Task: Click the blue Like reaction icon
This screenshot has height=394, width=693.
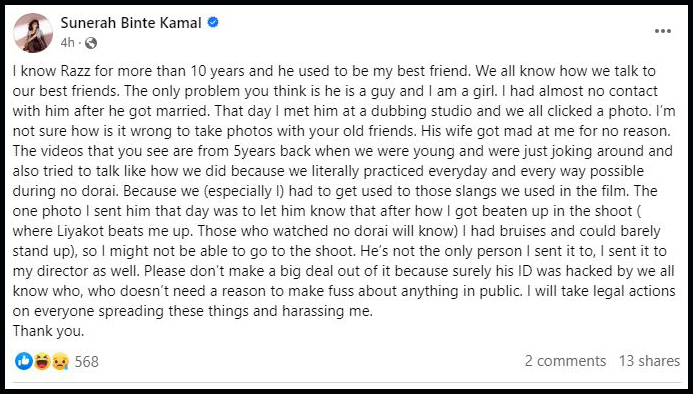Action: [x=23, y=361]
